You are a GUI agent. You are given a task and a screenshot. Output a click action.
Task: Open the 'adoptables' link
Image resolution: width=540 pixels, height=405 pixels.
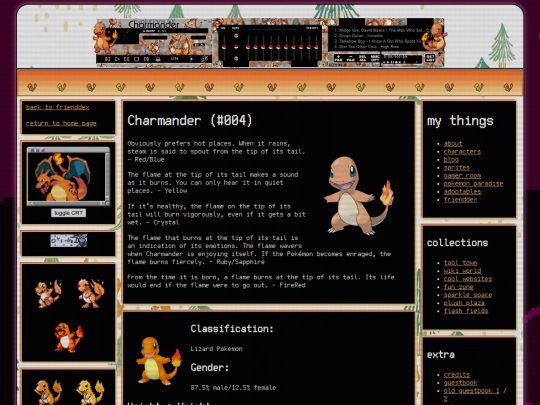pos(462,192)
